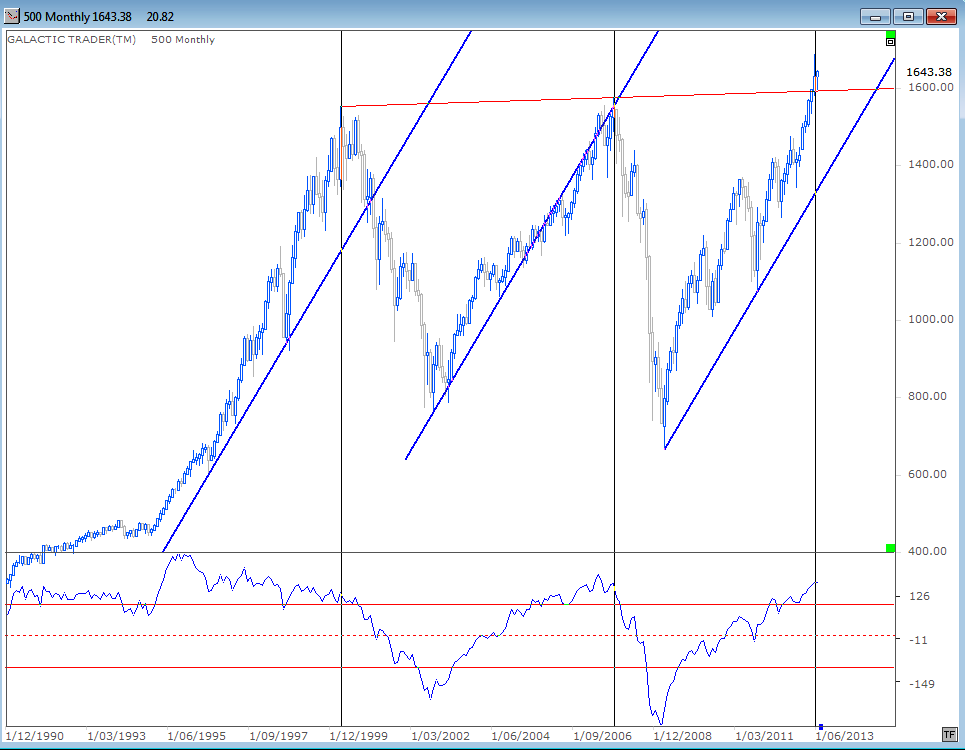Click the 1600.00 price axis label
965x750 pixels.
coord(931,87)
